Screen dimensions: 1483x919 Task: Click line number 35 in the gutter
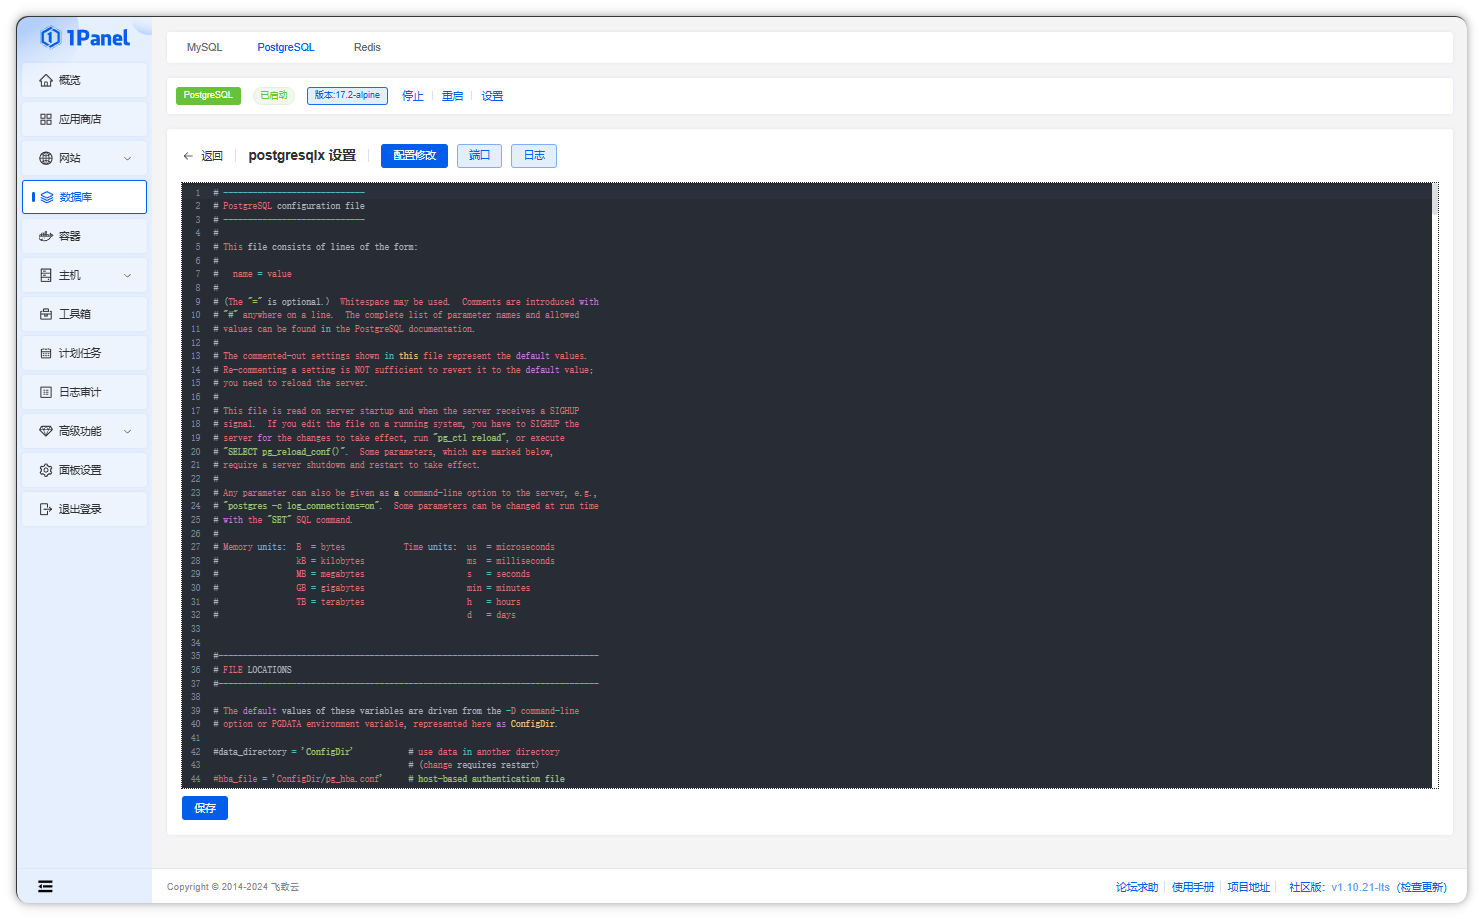(x=196, y=656)
